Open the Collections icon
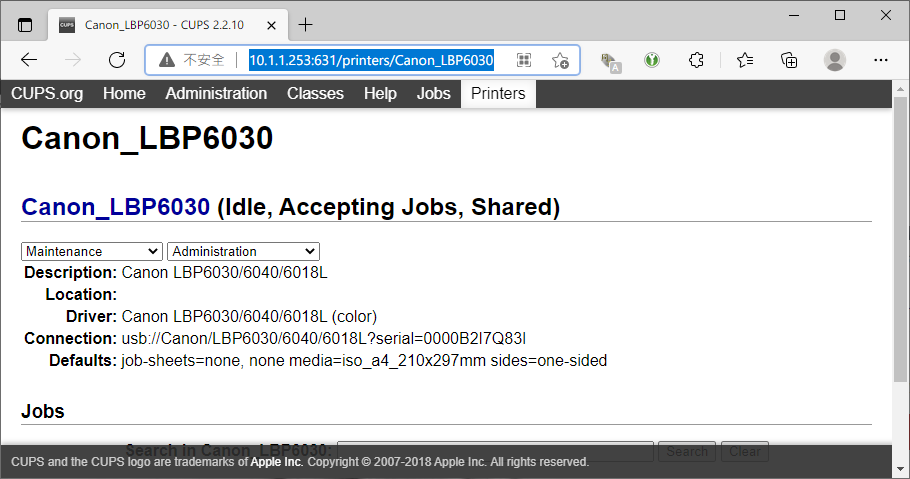 click(790, 60)
